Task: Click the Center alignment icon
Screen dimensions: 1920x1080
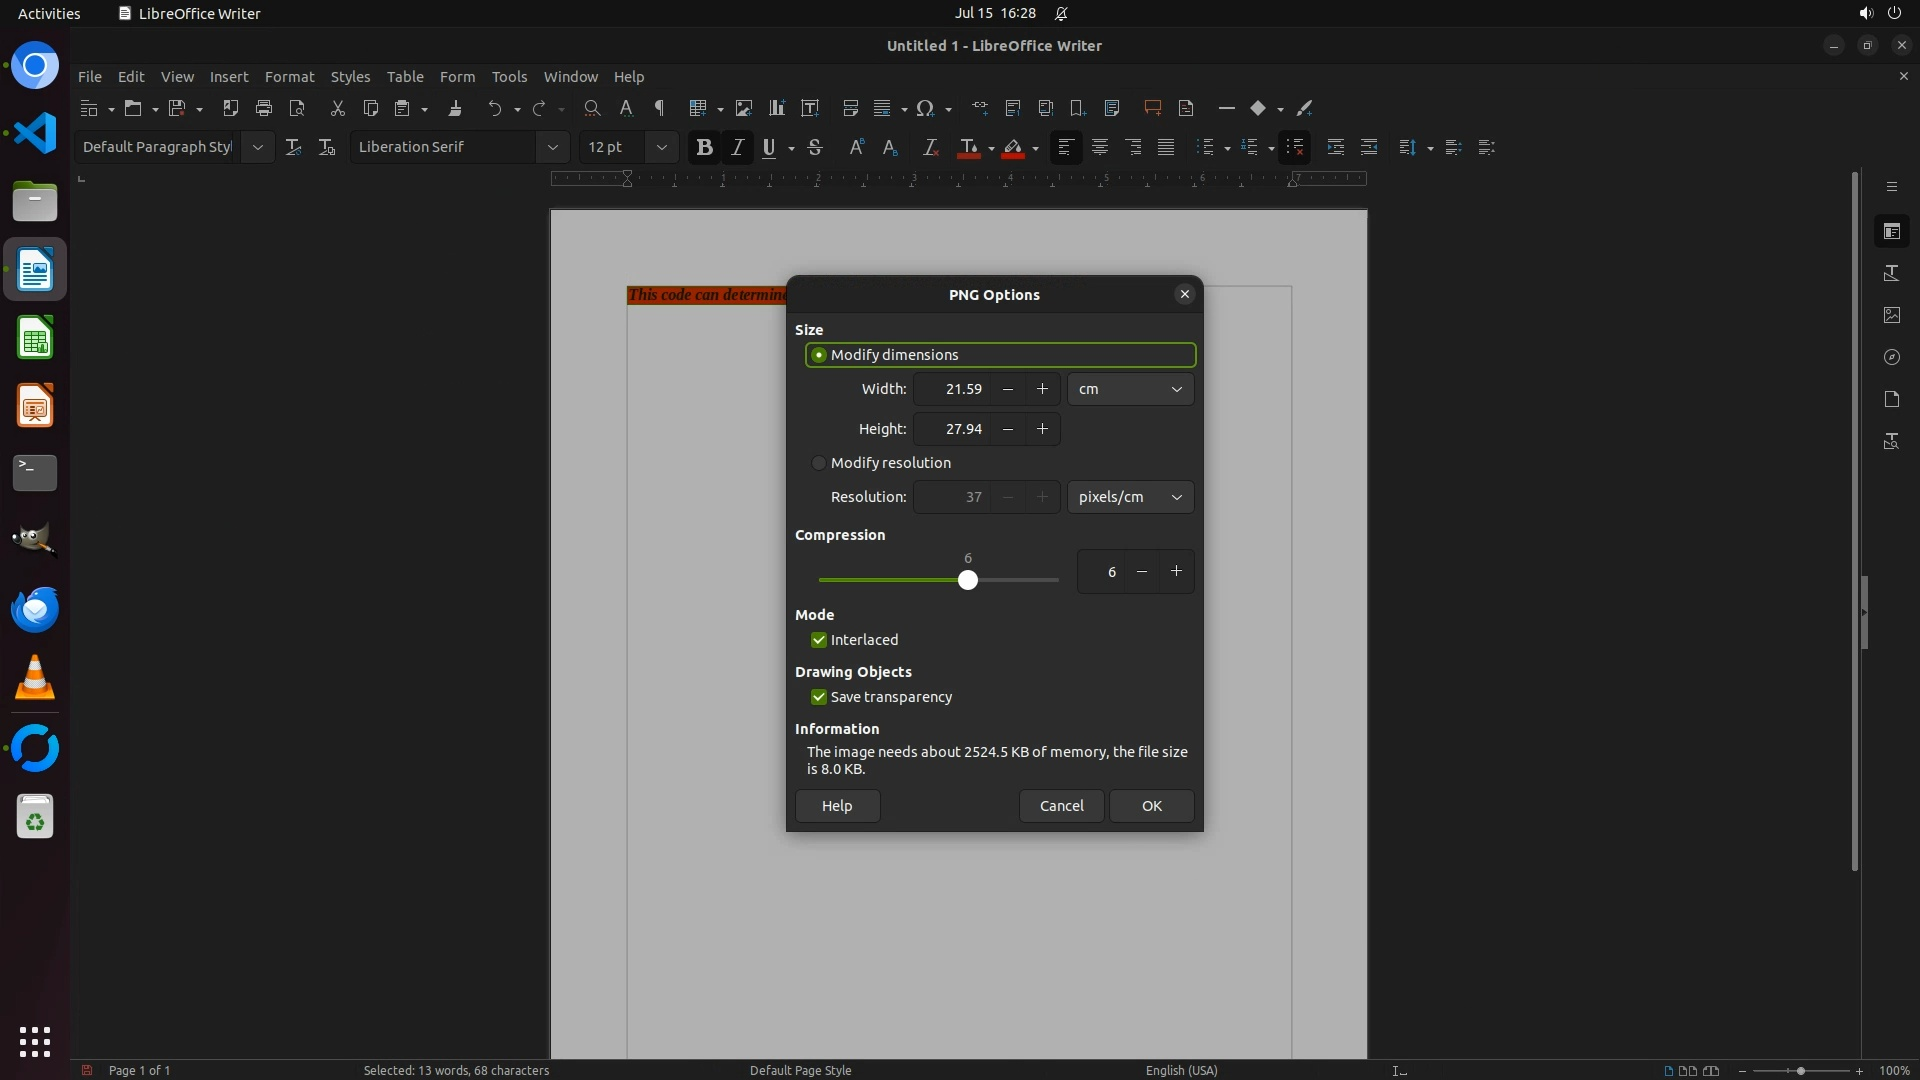Action: [1100, 148]
